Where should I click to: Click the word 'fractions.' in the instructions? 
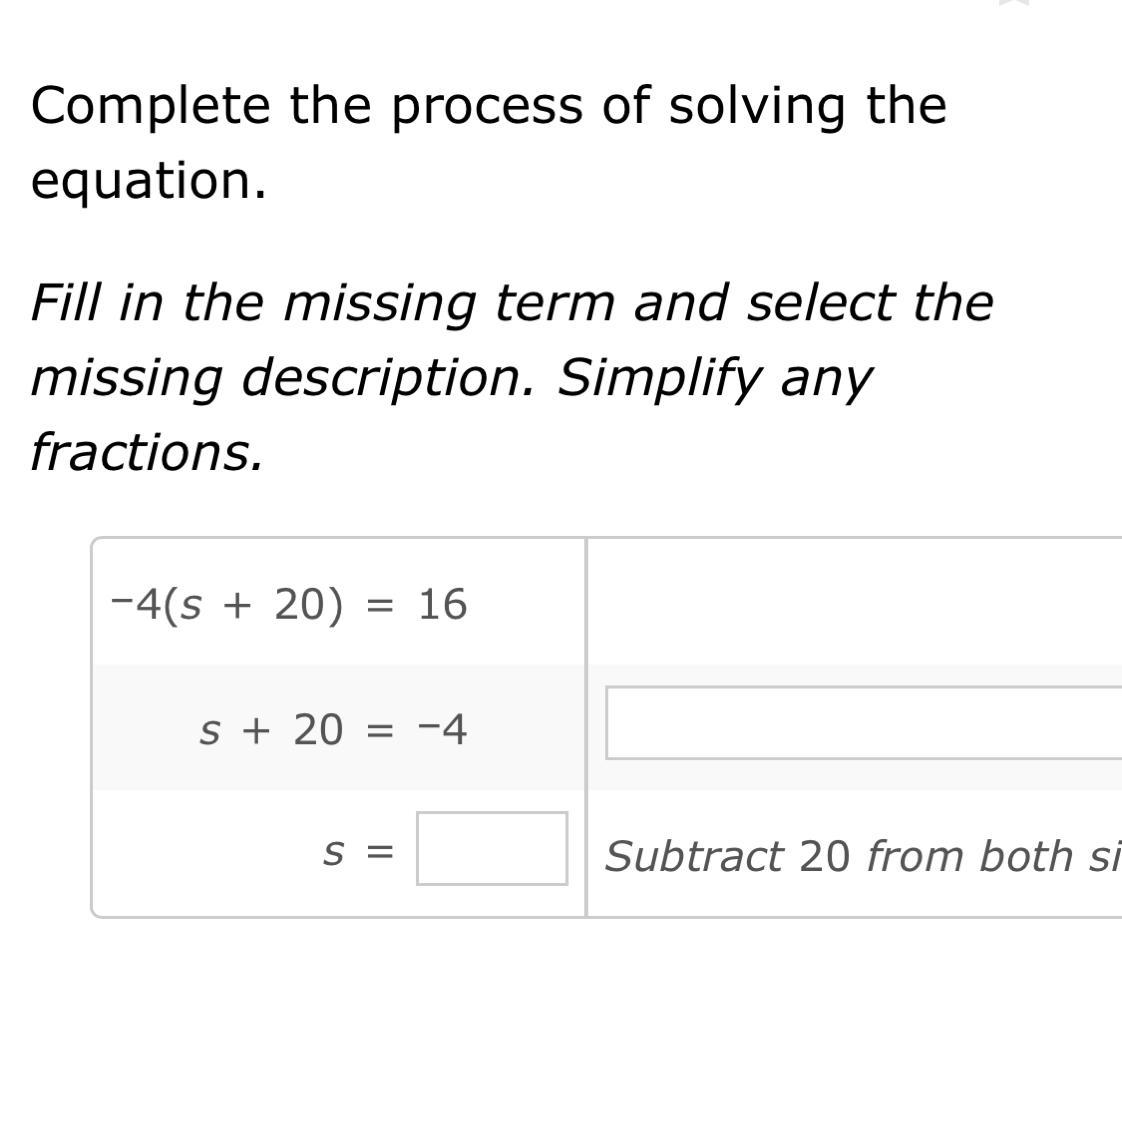pyautogui.click(x=147, y=451)
